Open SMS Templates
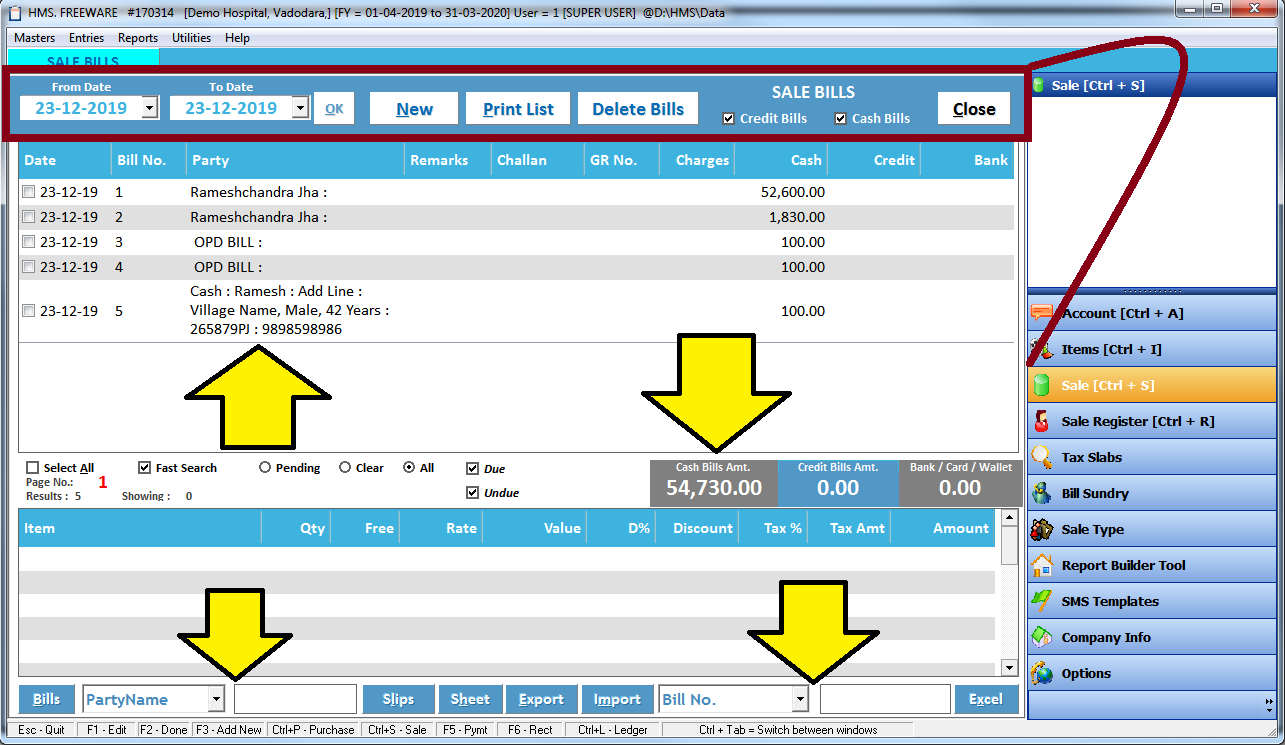Viewport: 1285px width, 745px height. click(1109, 601)
